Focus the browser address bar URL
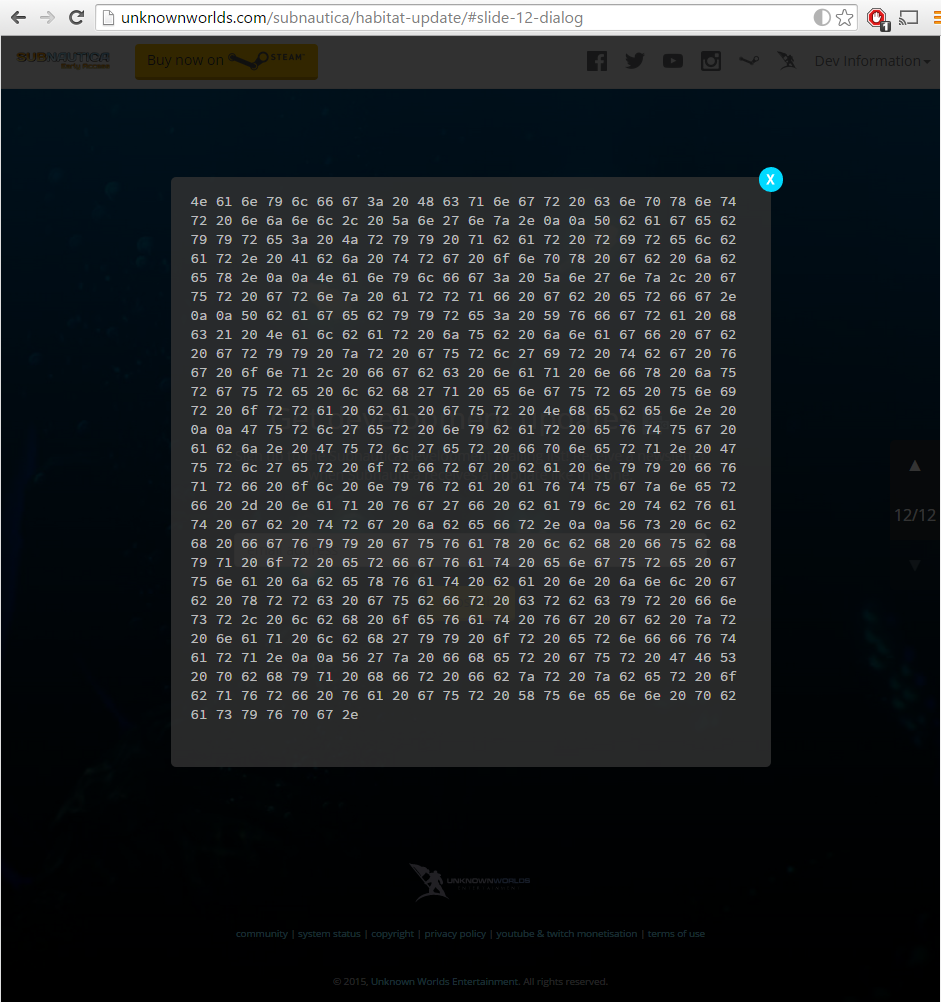 tap(450, 18)
